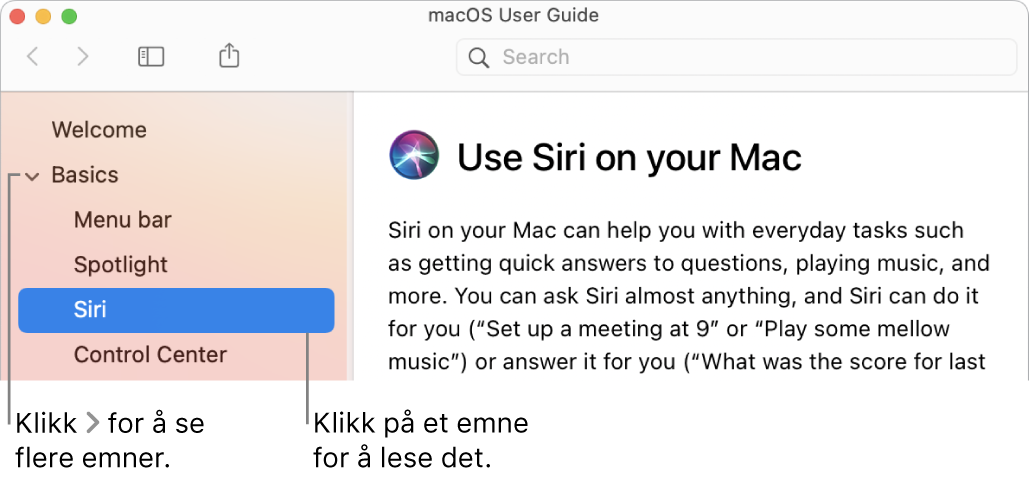Open the Control Center topic
Viewport: 1035px width, 479px height.
(150, 355)
